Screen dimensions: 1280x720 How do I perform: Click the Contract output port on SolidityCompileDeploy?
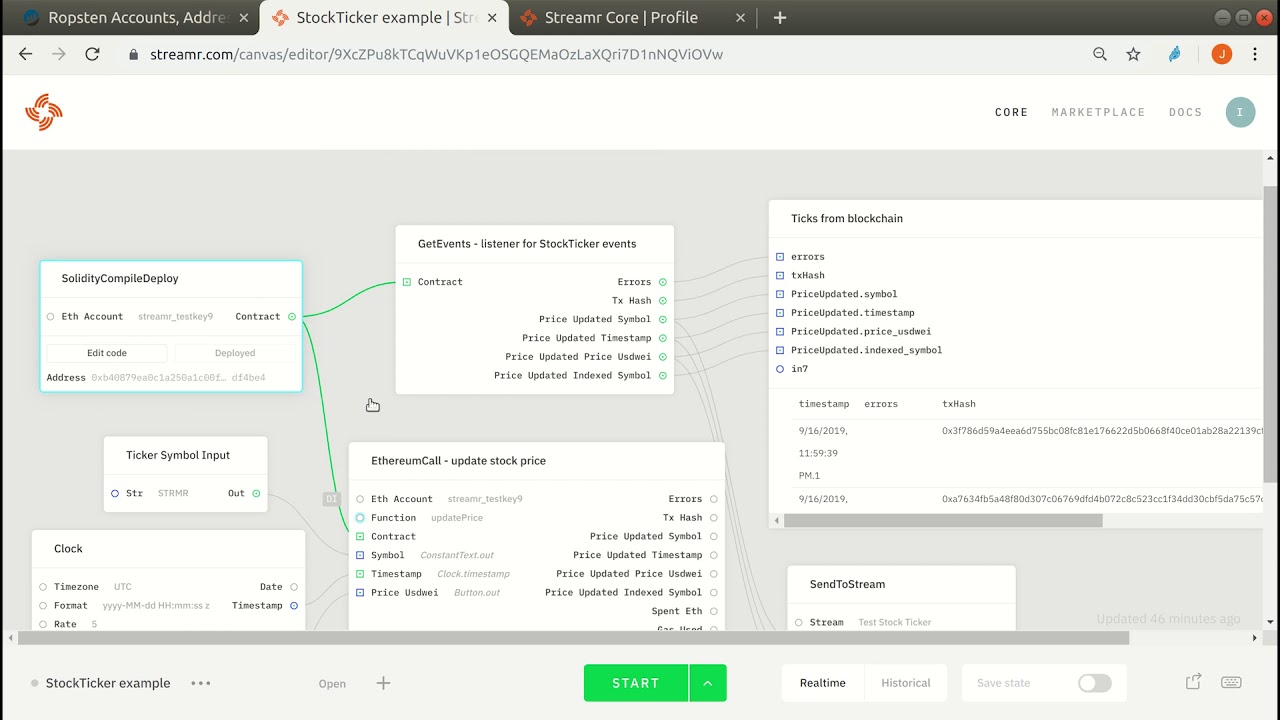click(292, 317)
